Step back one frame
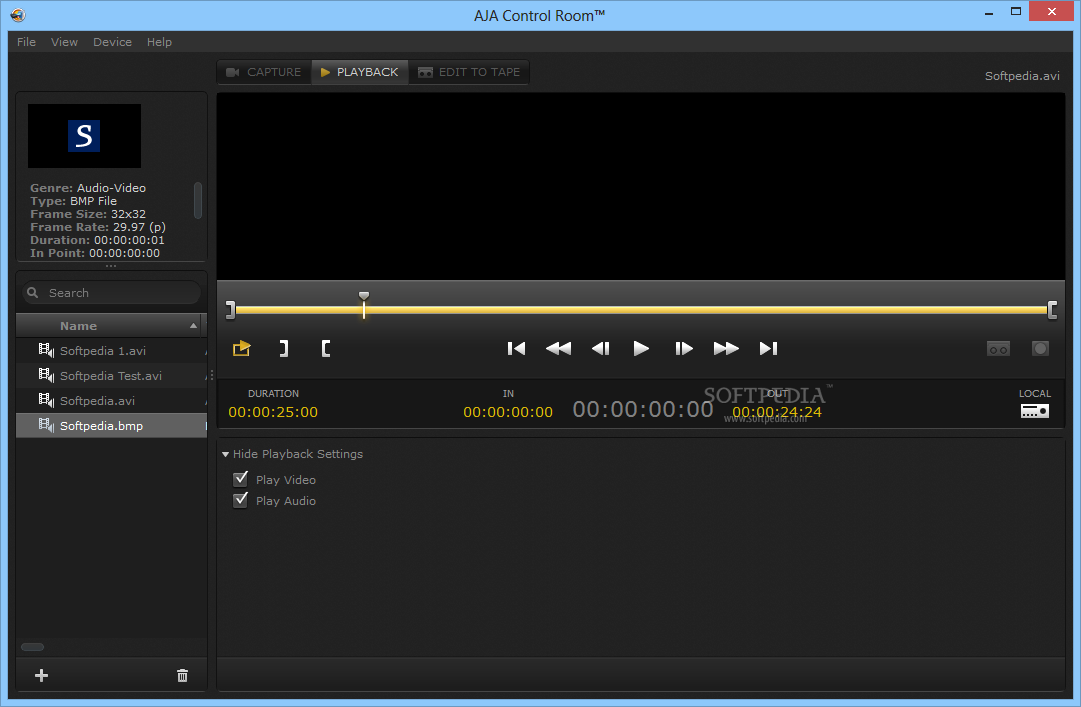 pos(600,348)
